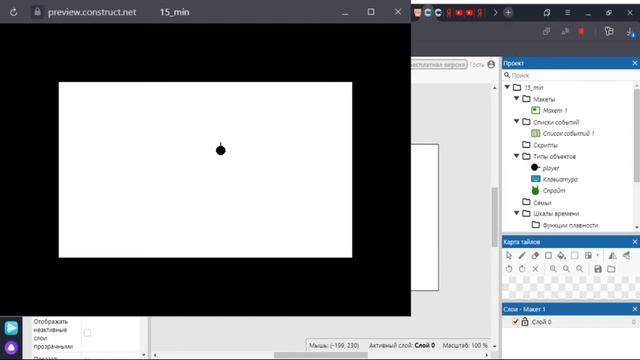Load tilemap data with folder icon
This screenshot has width=640, height=360.
pyautogui.click(x=611, y=269)
